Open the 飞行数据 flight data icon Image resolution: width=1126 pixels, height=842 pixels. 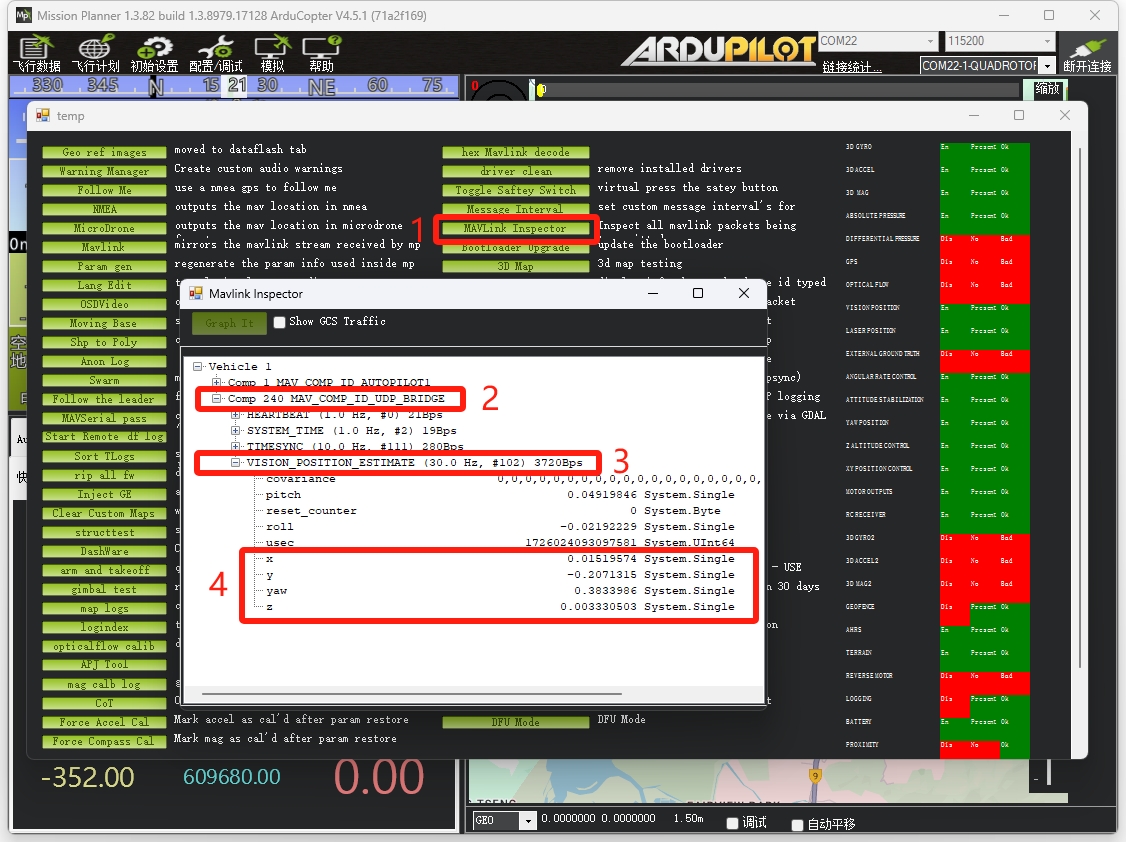coord(36,54)
